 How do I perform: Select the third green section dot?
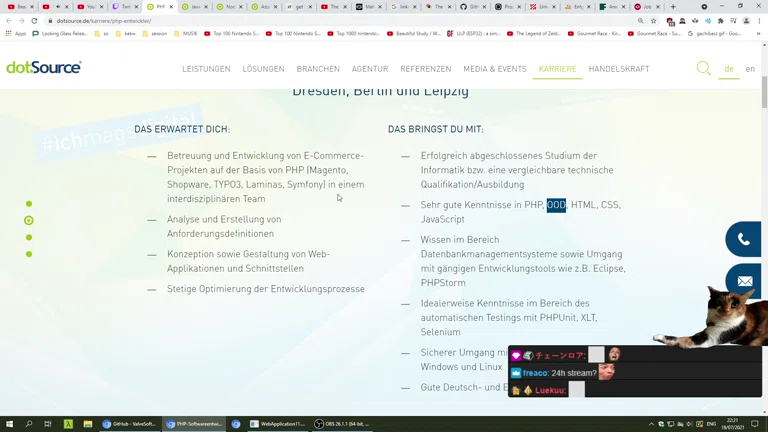(x=29, y=238)
